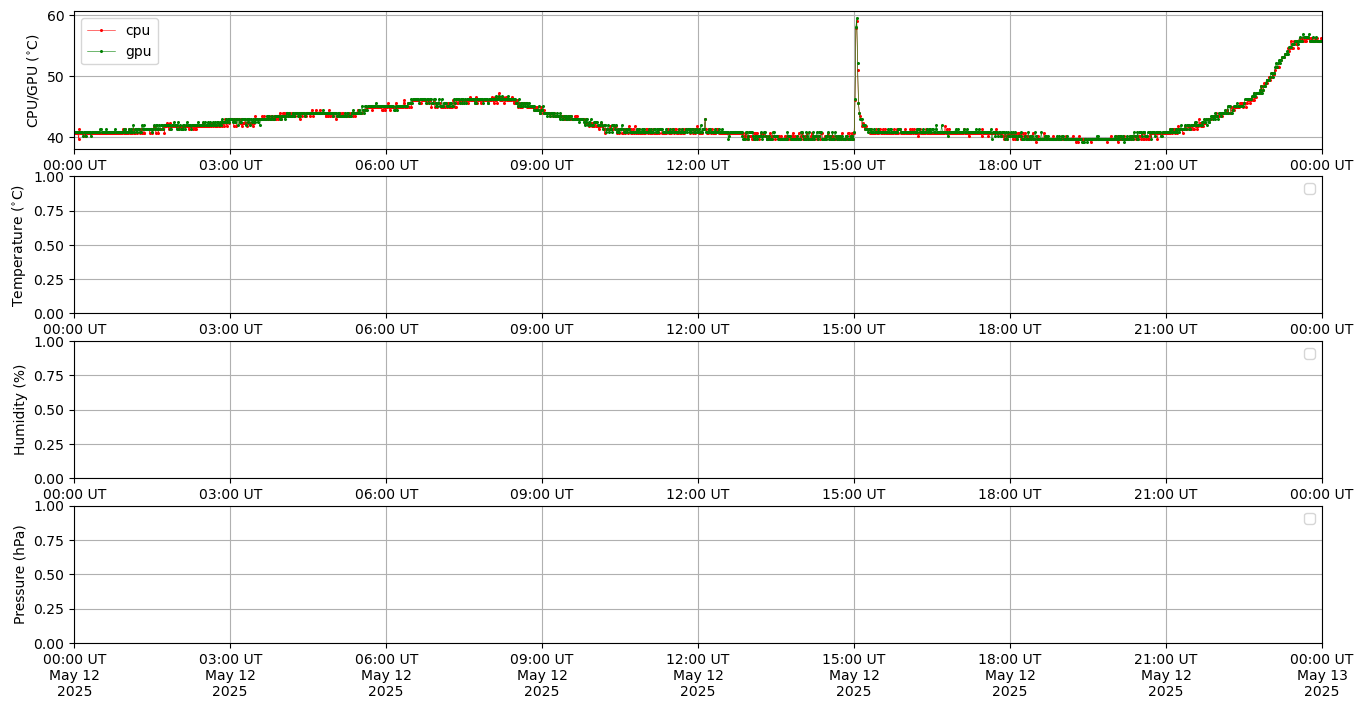1363x709 pixels.
Task: Click the 09:00 UT May 12 2025 tick label
Action: [542, 675]
